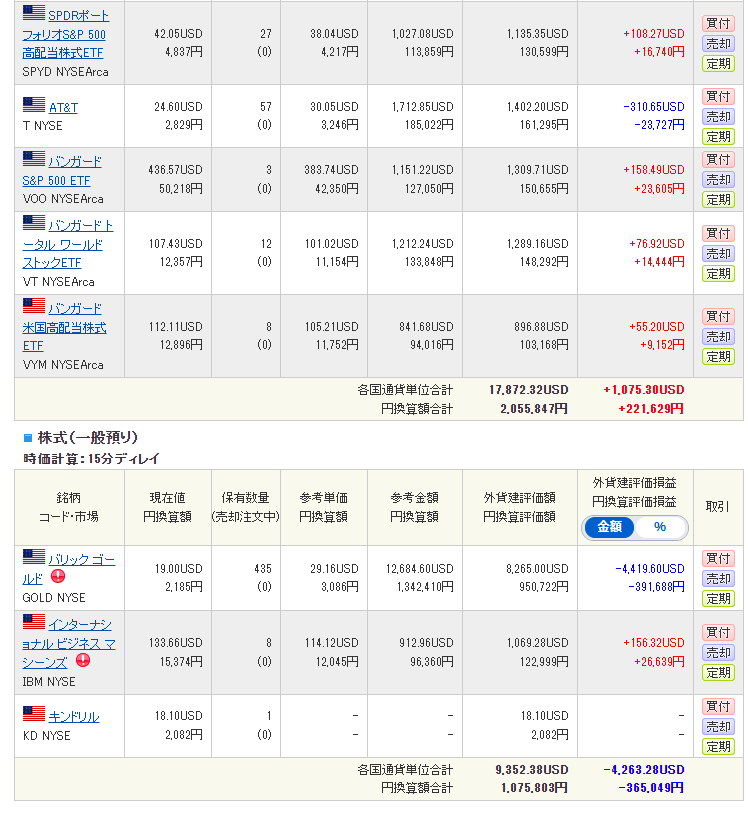
Task: Click the 外貨建評価額 column header
Action: pyautogui.click(x=520, y=498)
